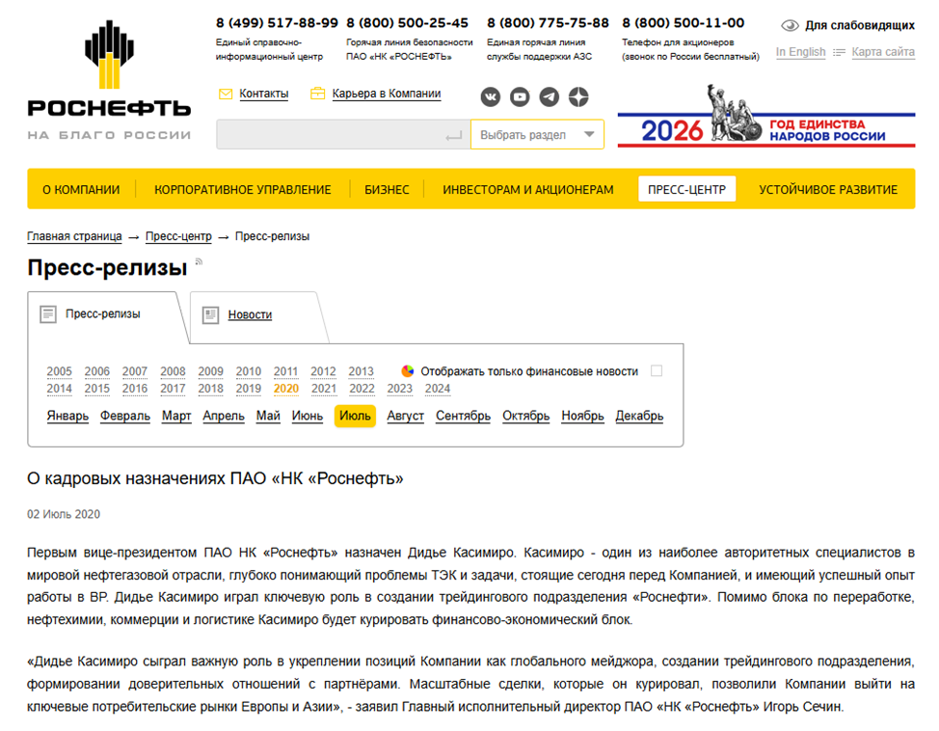Open the Устойчивое развитие menu

click(x=828, y=190)
